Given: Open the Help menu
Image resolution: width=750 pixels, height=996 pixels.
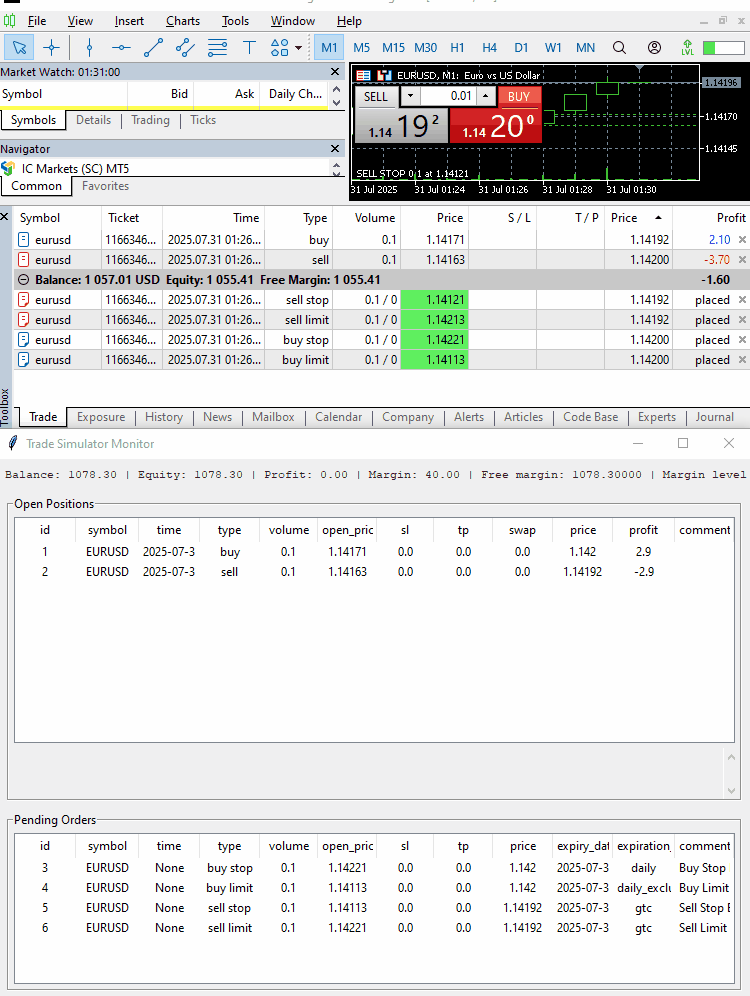Looking at the screenshot, I should pos(349,21).
